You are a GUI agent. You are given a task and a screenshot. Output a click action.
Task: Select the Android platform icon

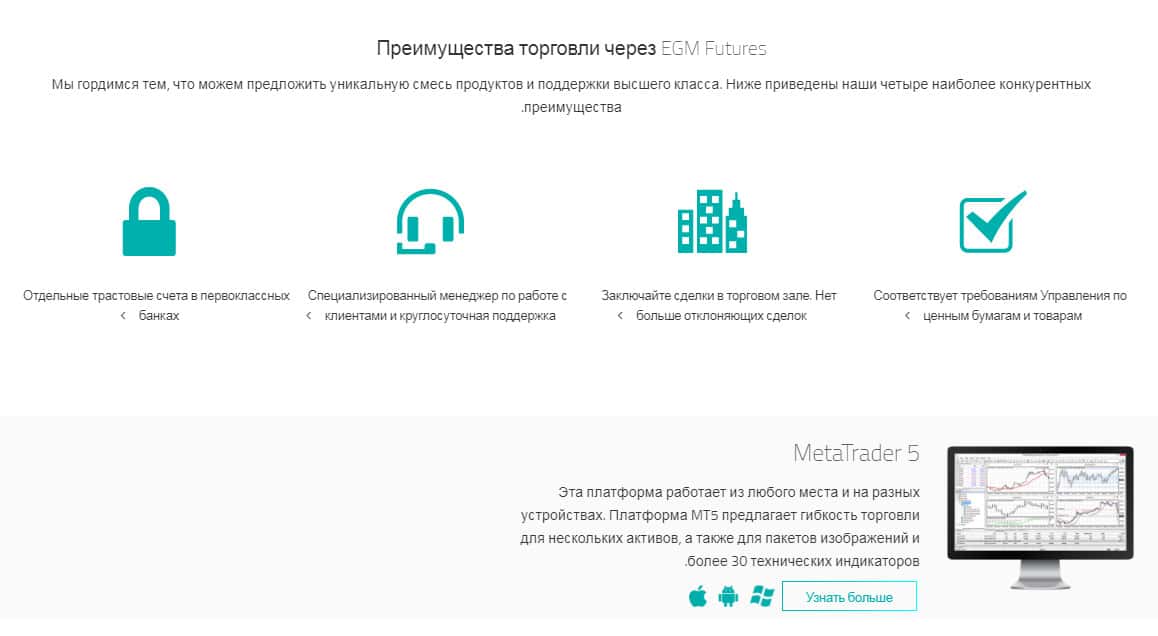pyautogui.click(x=728, y=596)
